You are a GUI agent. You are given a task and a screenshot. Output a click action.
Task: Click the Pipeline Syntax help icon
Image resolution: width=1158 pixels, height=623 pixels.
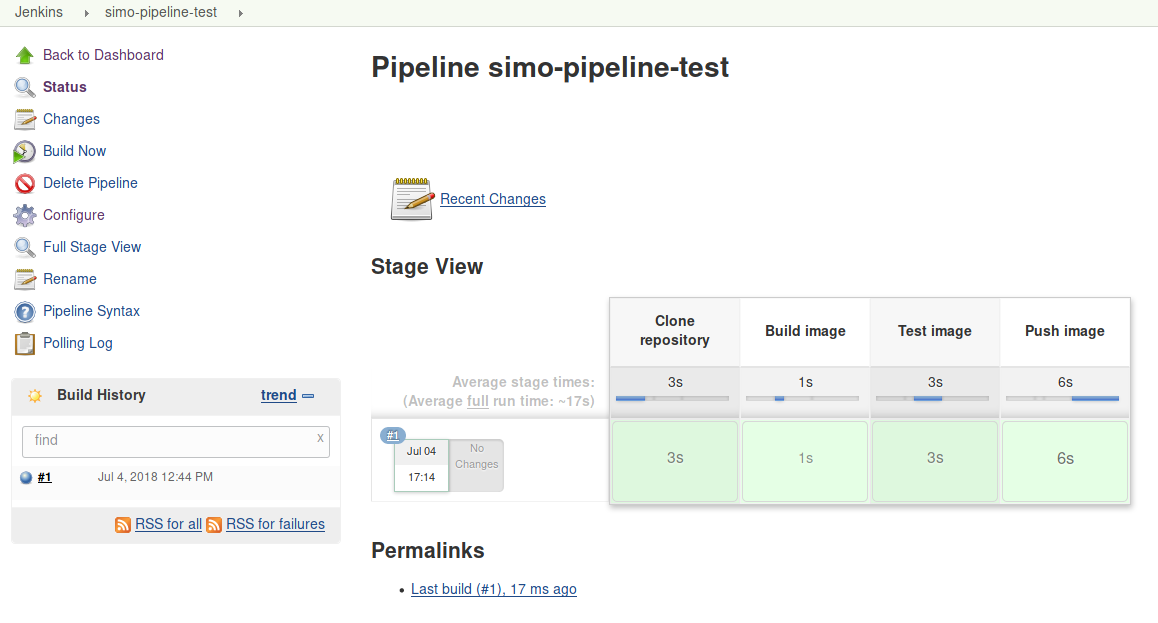pos(24,312)
